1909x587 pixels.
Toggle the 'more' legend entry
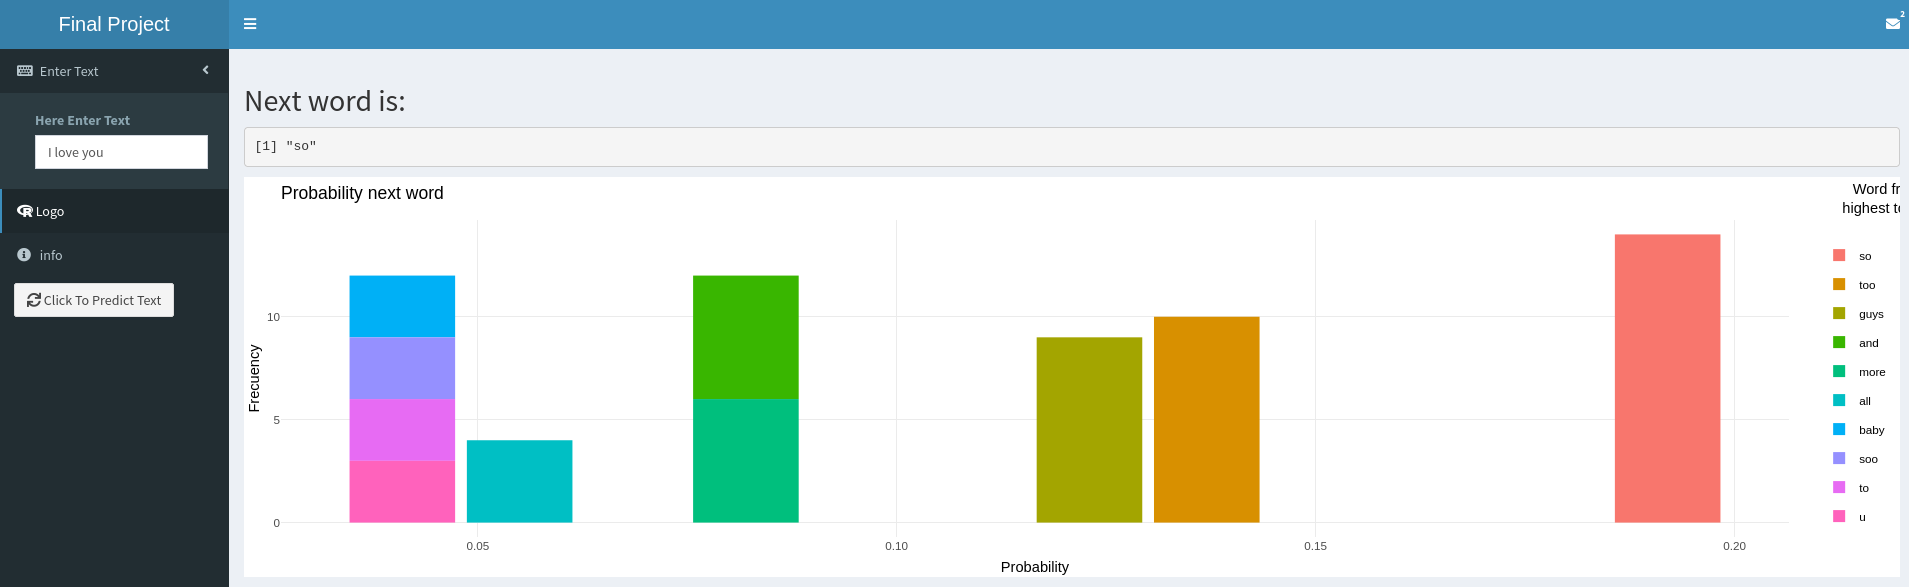(1871, 372)
